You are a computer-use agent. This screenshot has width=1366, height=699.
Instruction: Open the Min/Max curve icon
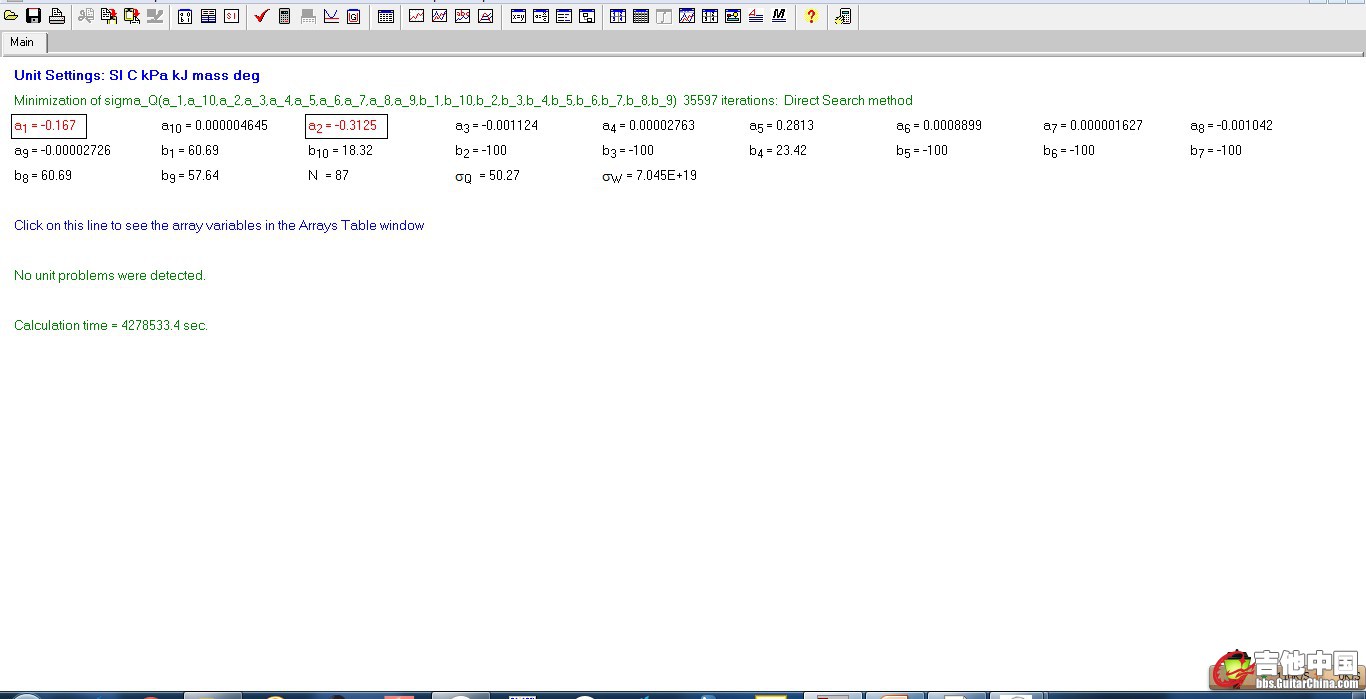pyautogui.click(x=331, y=16)
